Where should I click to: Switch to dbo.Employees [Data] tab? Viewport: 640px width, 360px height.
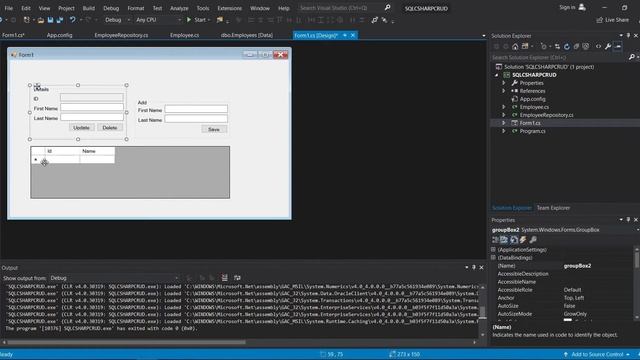coord(247,35)
